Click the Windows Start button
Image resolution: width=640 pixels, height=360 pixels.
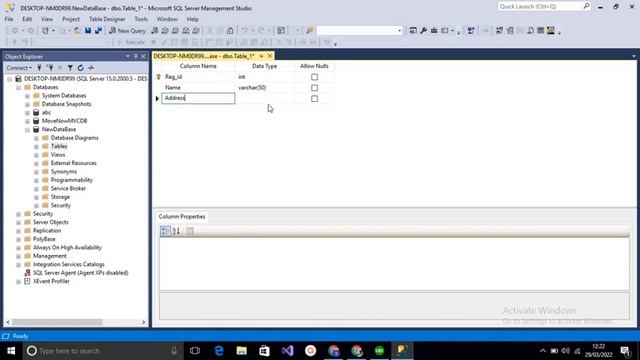coord(11,351)
